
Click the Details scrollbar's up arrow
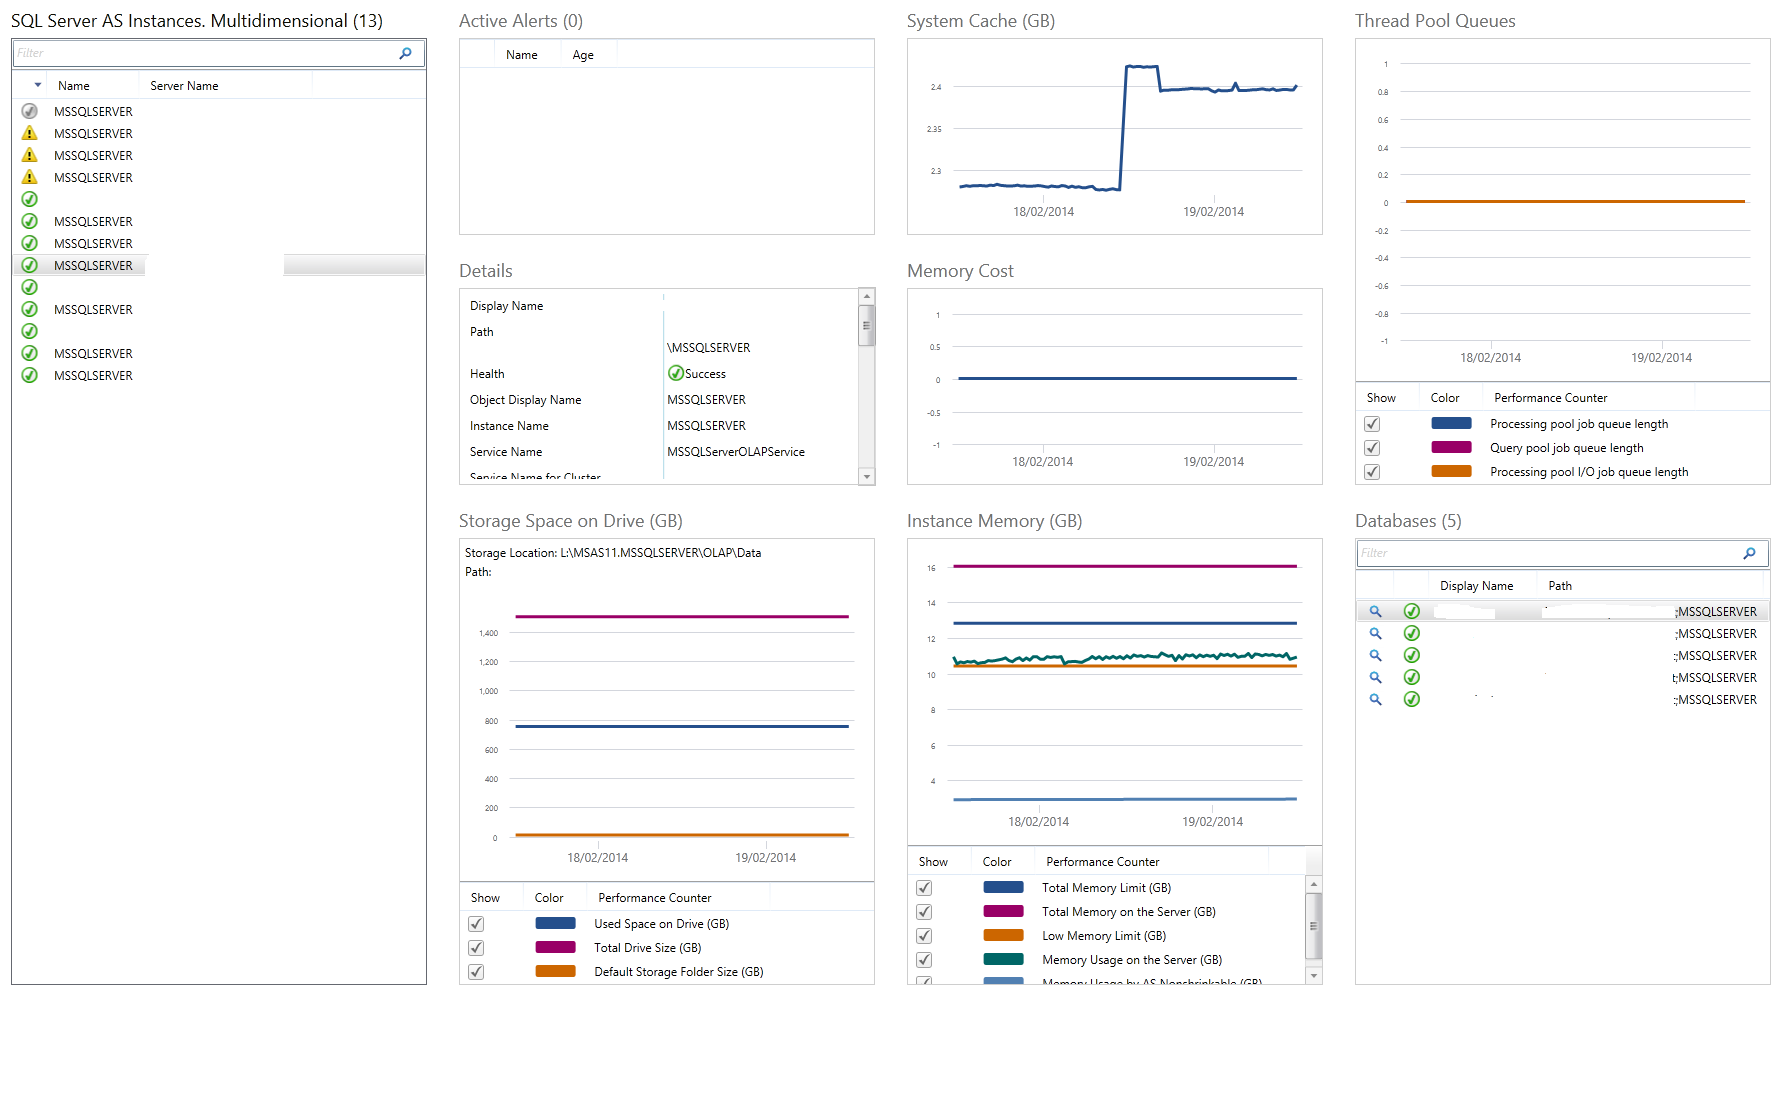click(x=867, y=297)
